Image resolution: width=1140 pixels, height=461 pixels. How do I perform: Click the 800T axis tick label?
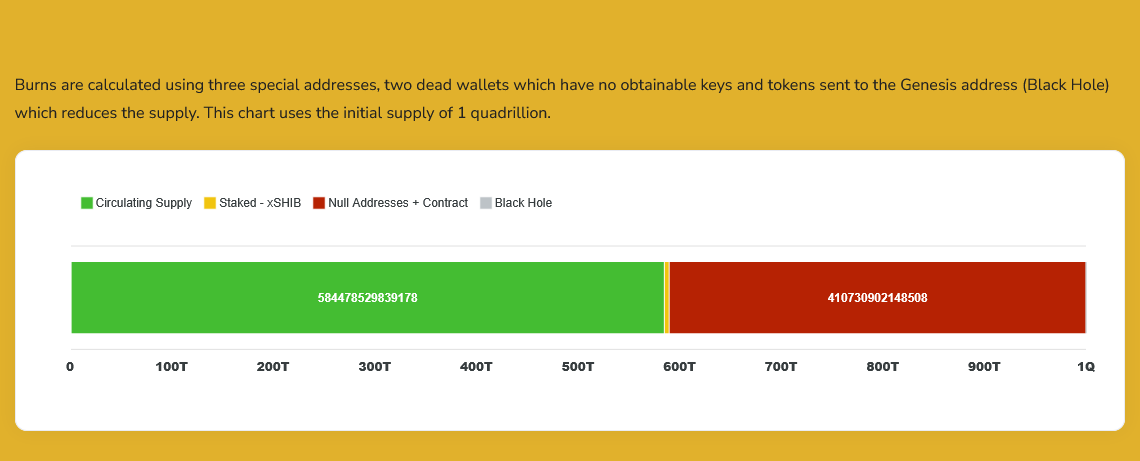pyautogui.click(x=883, y=367)
